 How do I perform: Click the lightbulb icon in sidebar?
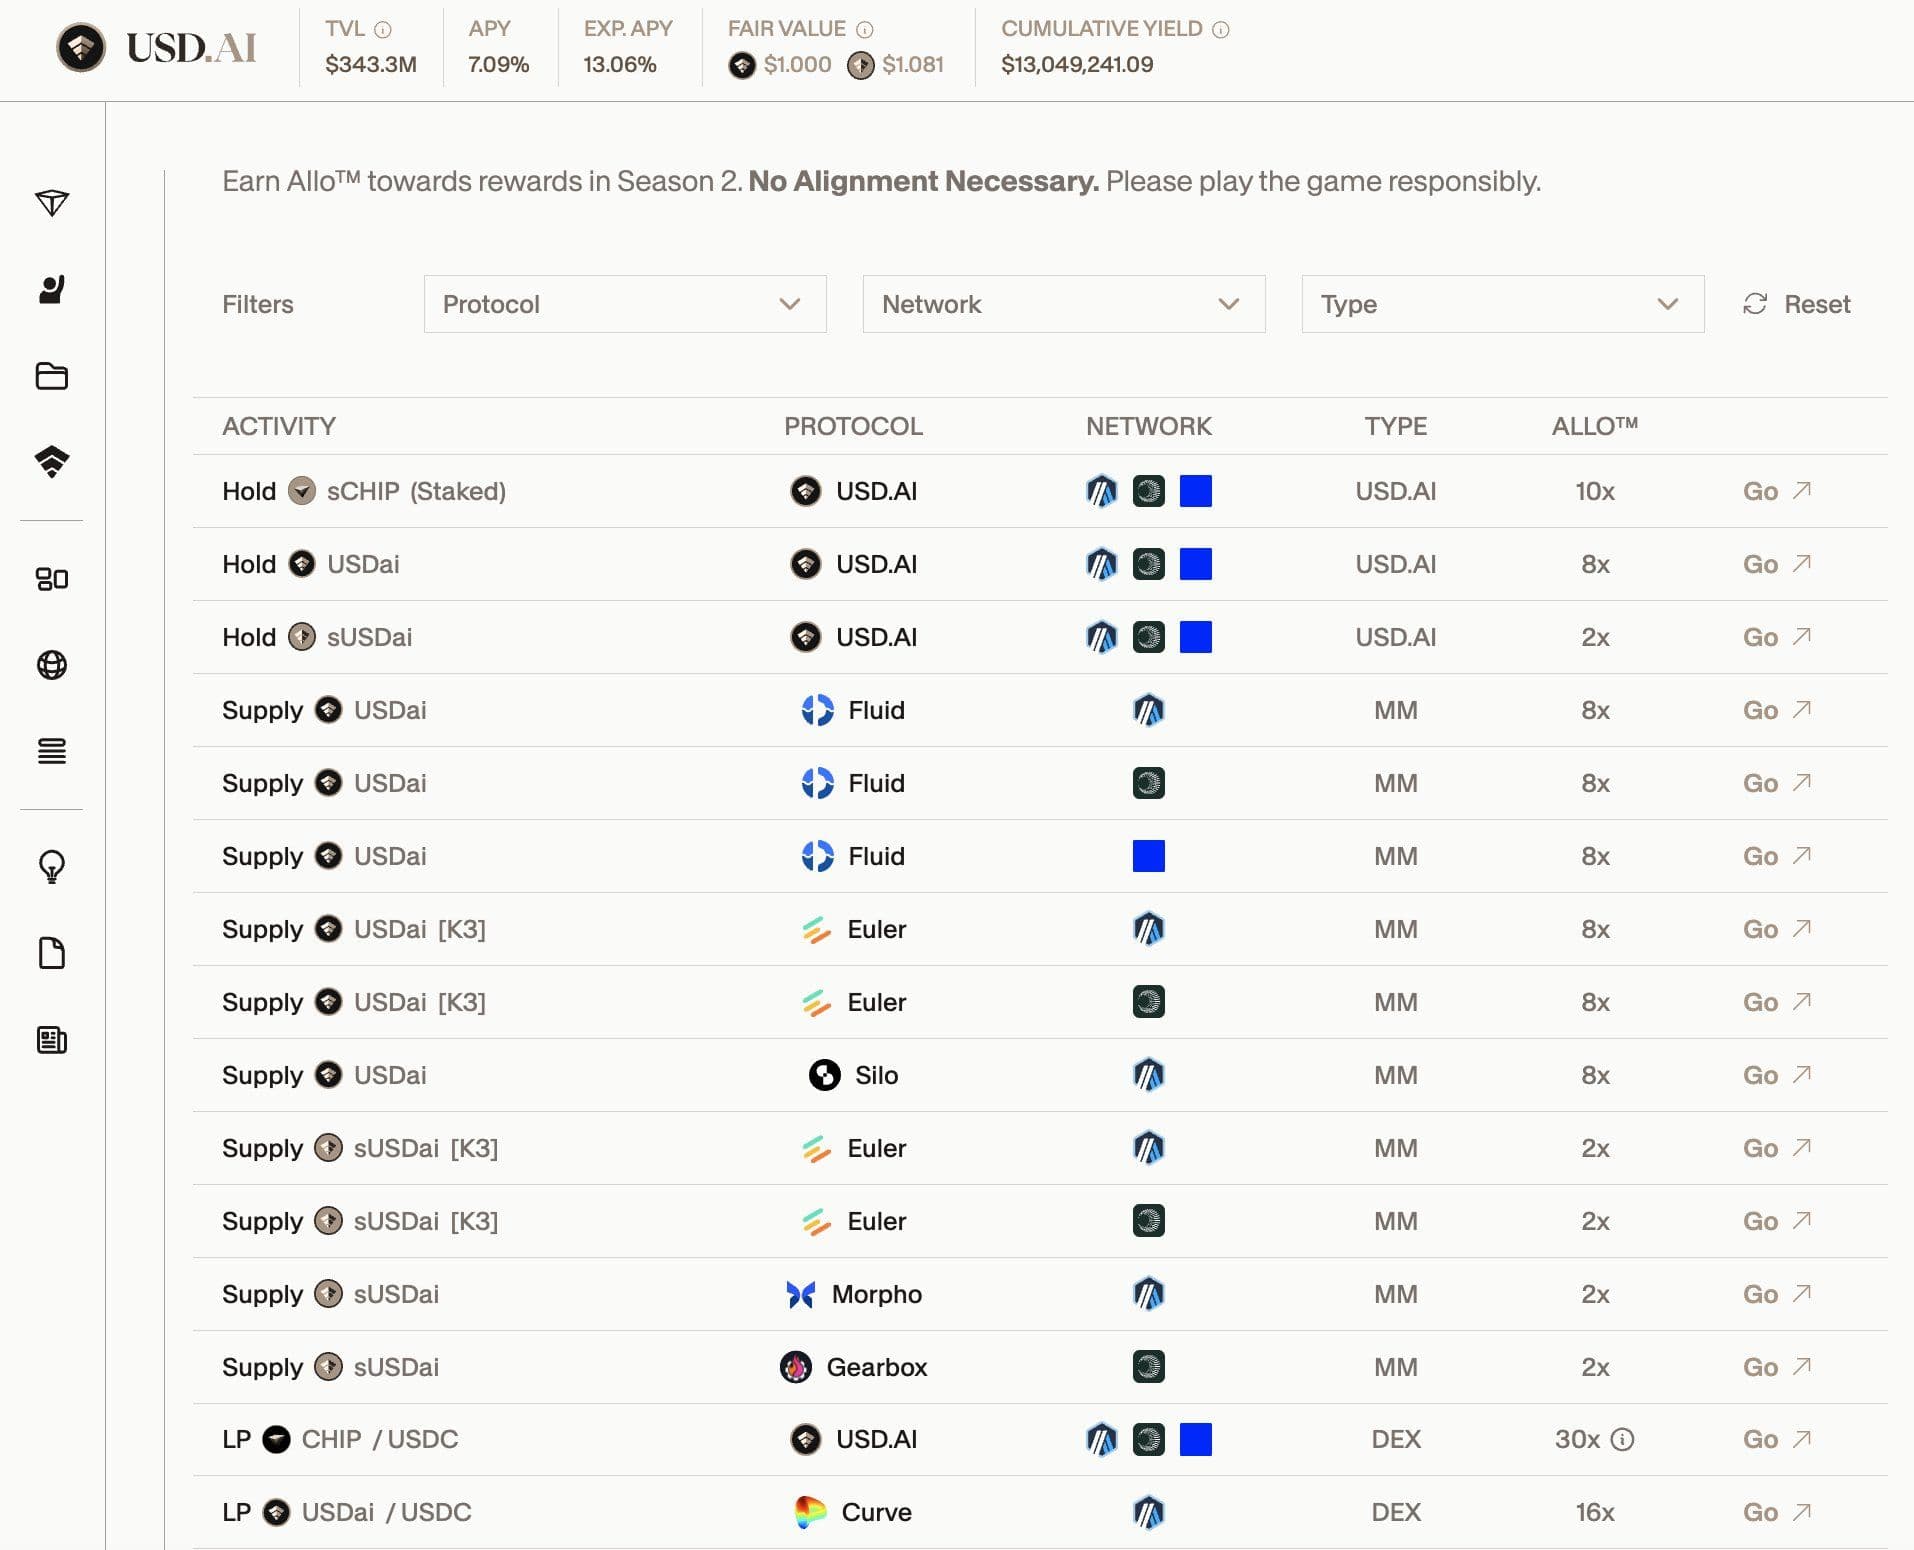[x=51, y=866]
